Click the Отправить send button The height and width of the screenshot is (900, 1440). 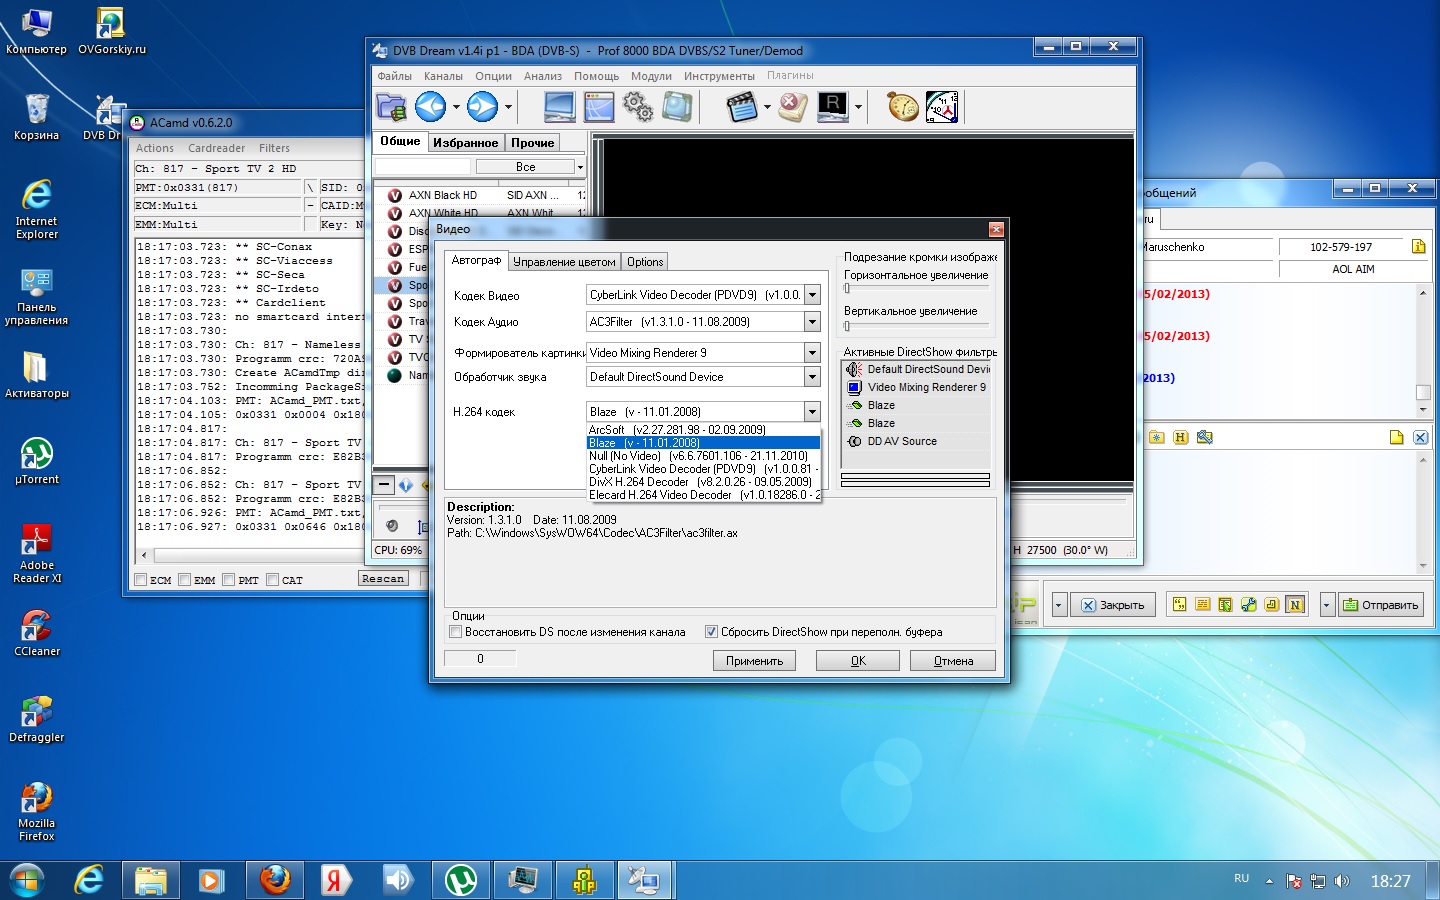point(1381,605)
